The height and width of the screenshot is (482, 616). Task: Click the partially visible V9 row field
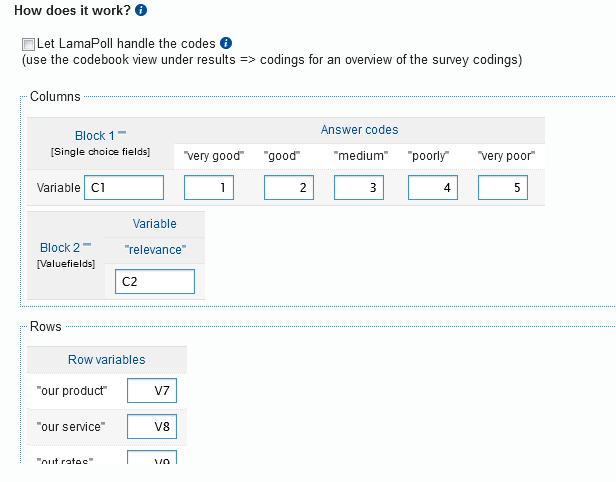[x=152, y=459]
